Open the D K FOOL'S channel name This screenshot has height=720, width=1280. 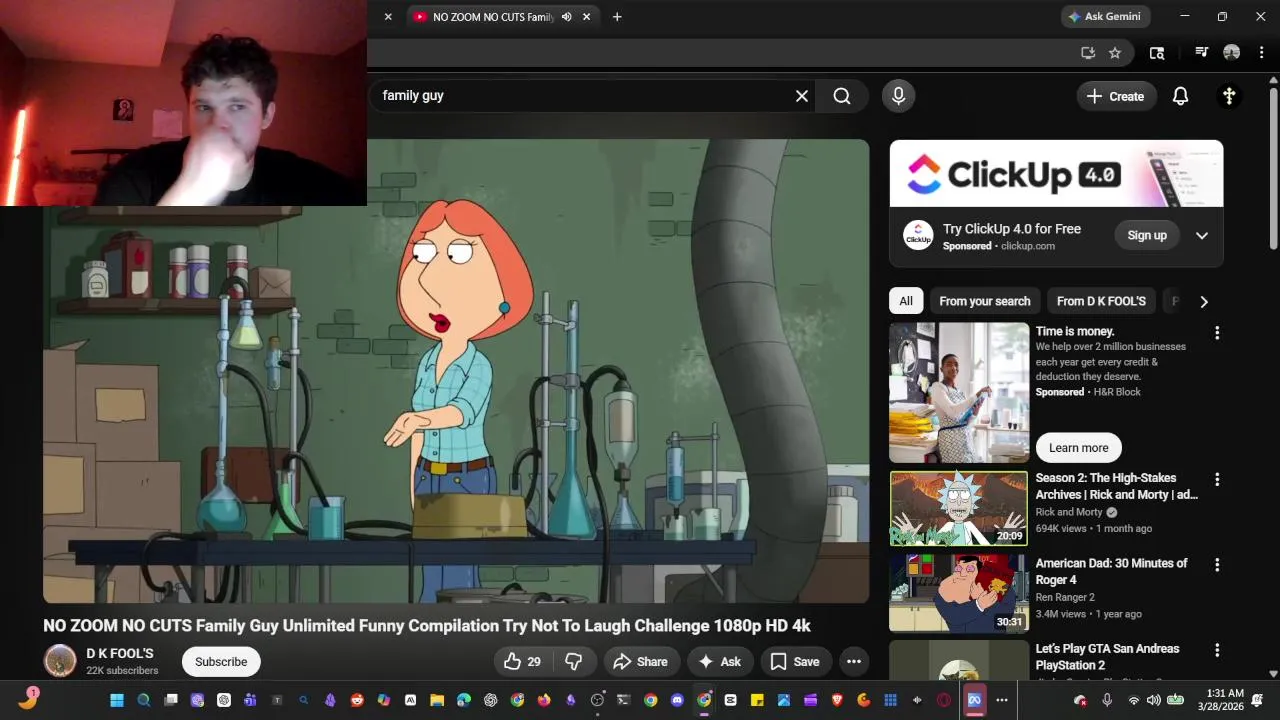click(x=120, y=653)
